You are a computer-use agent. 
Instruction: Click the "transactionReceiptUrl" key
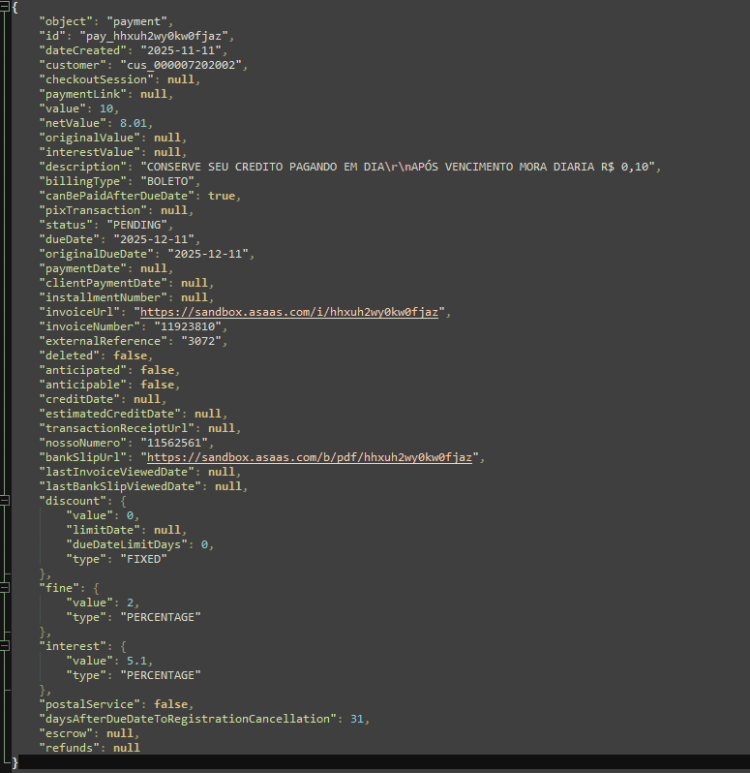(116, 428)
